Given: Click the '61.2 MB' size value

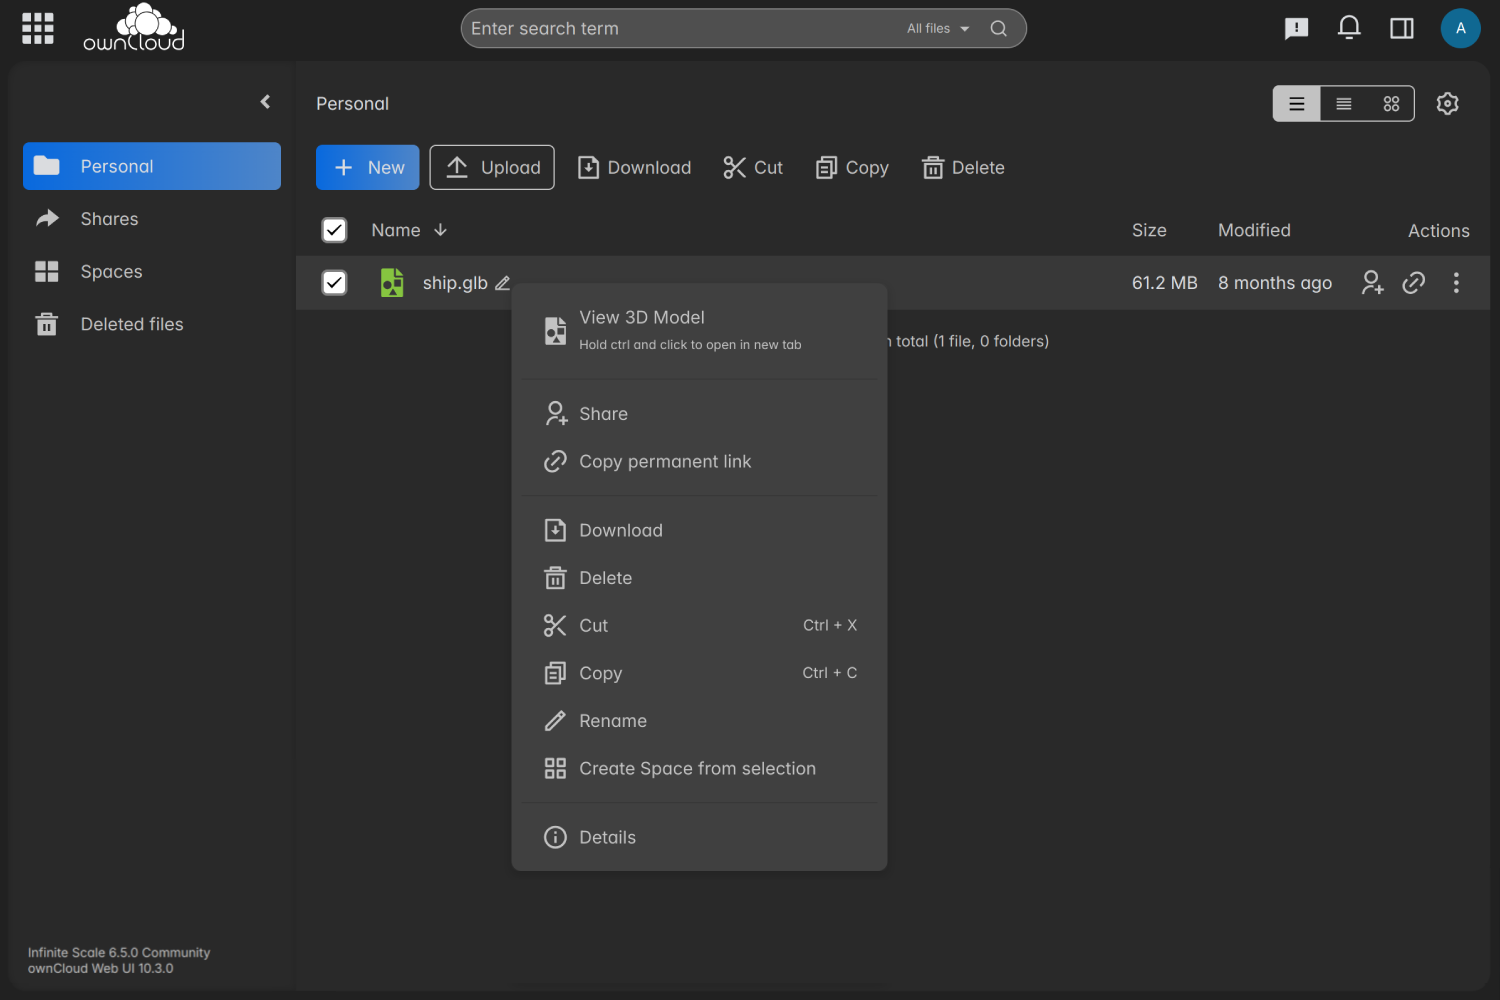Looking at the screenshot, I should click(1165, 283).
